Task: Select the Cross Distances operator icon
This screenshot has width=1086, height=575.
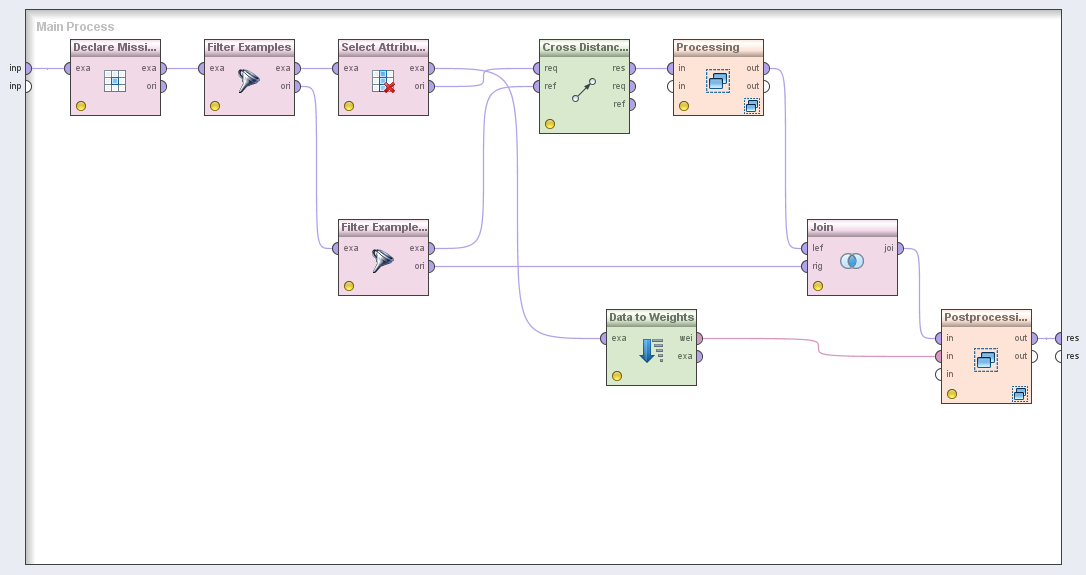Action: 584,90
